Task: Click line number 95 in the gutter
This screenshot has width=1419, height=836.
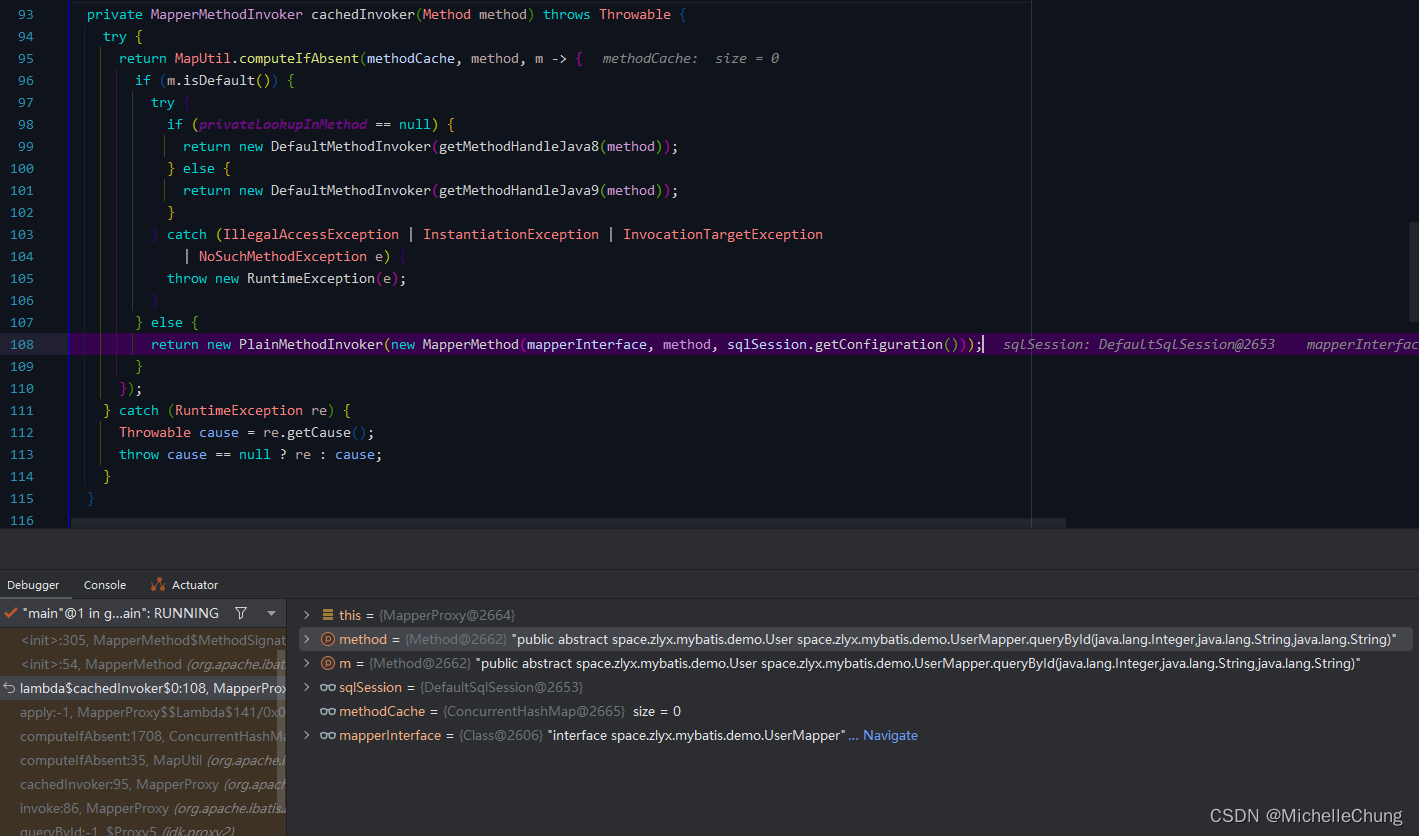Action: pos(26,58)
